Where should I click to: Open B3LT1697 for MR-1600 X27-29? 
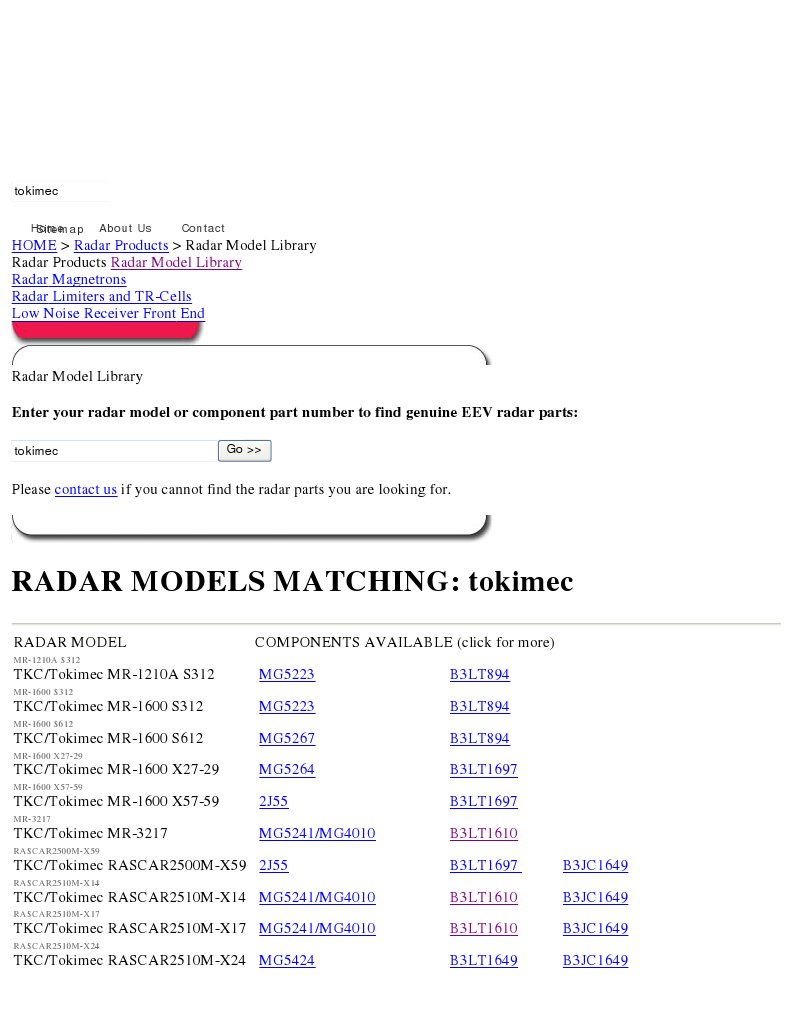[x=484, y=770]
